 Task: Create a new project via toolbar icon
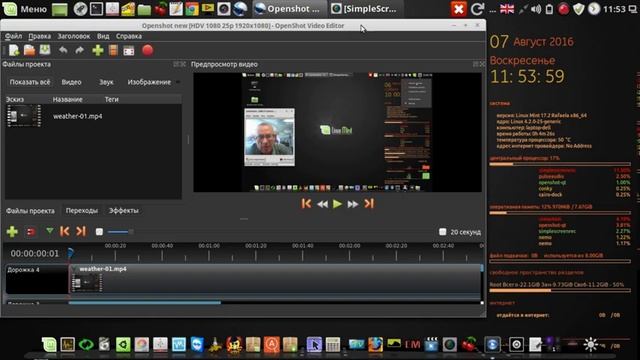(x=14, y=51)
